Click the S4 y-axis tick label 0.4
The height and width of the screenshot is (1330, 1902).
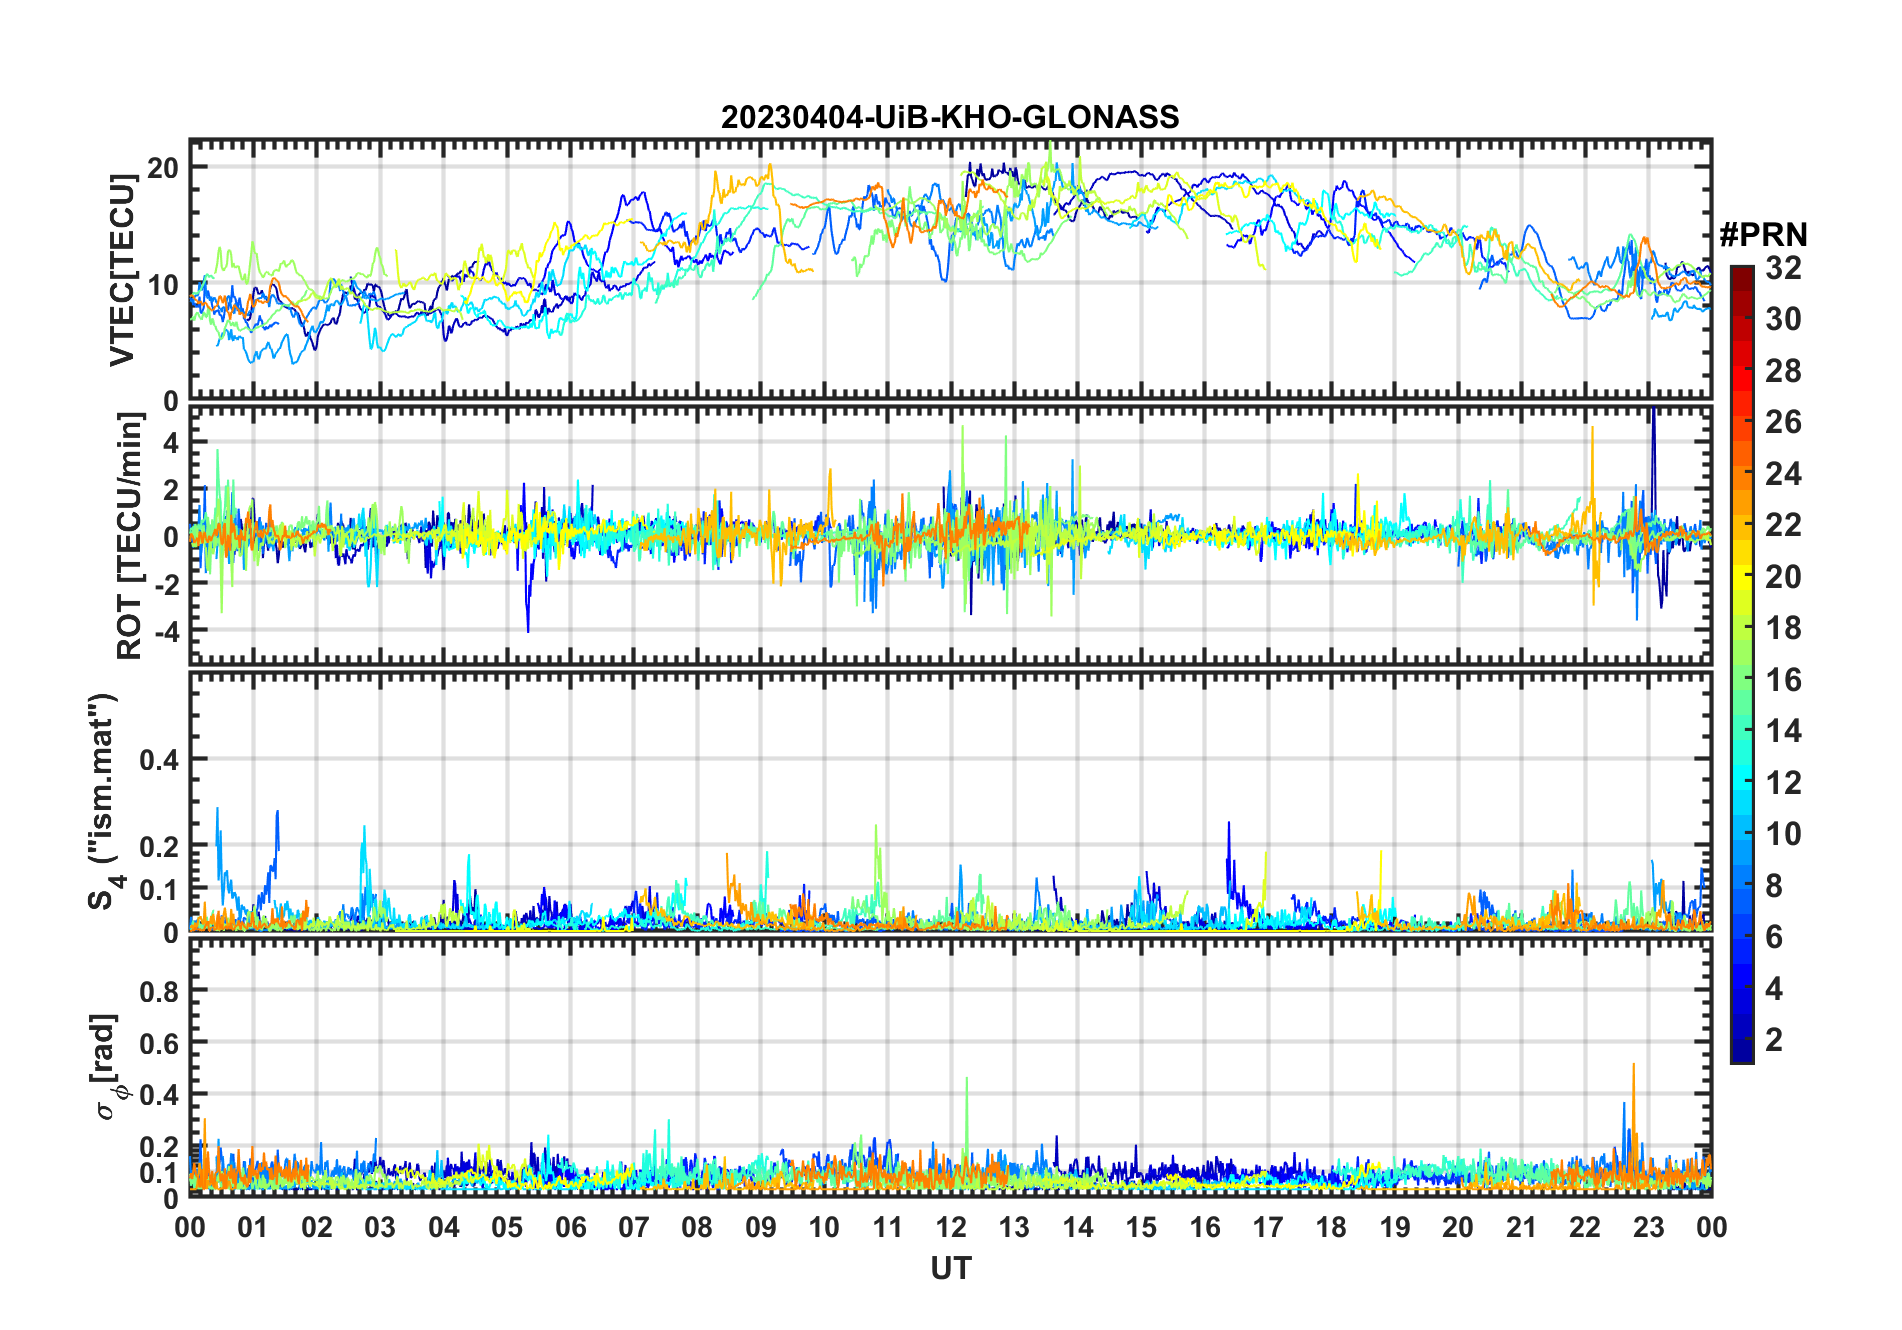point(159,760)
